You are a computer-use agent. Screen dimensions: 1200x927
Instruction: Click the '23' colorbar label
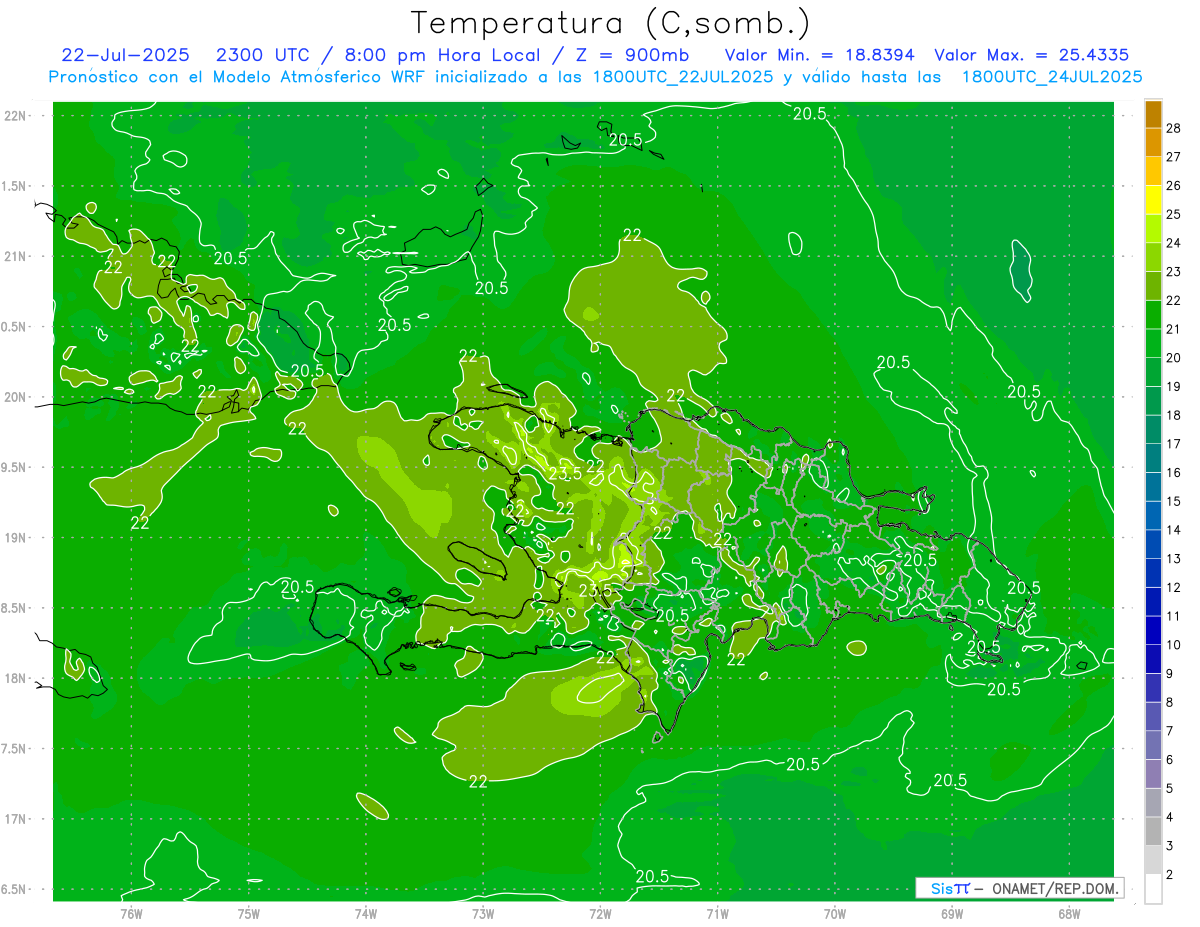point(1174,271)
